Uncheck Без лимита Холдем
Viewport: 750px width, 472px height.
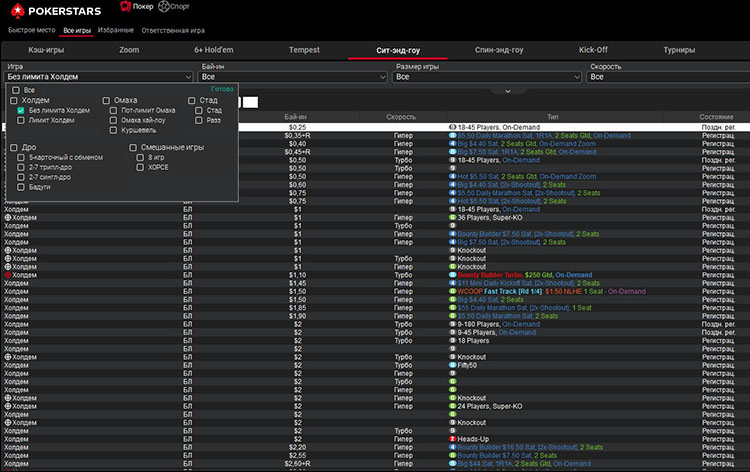point(21,110)
